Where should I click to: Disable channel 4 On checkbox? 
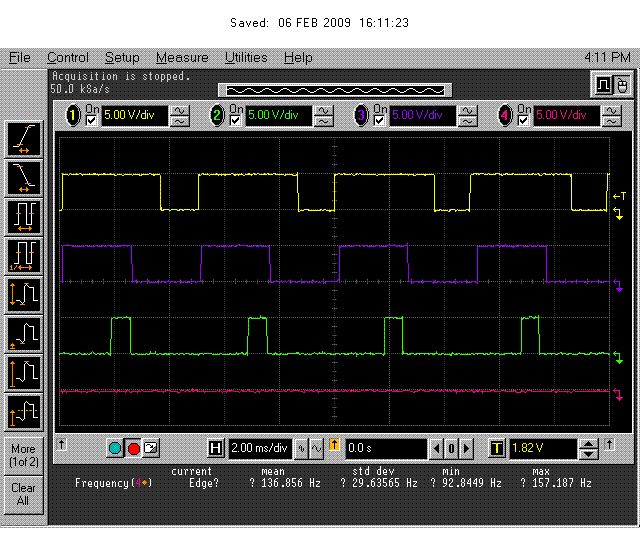(x=524, y=120)
